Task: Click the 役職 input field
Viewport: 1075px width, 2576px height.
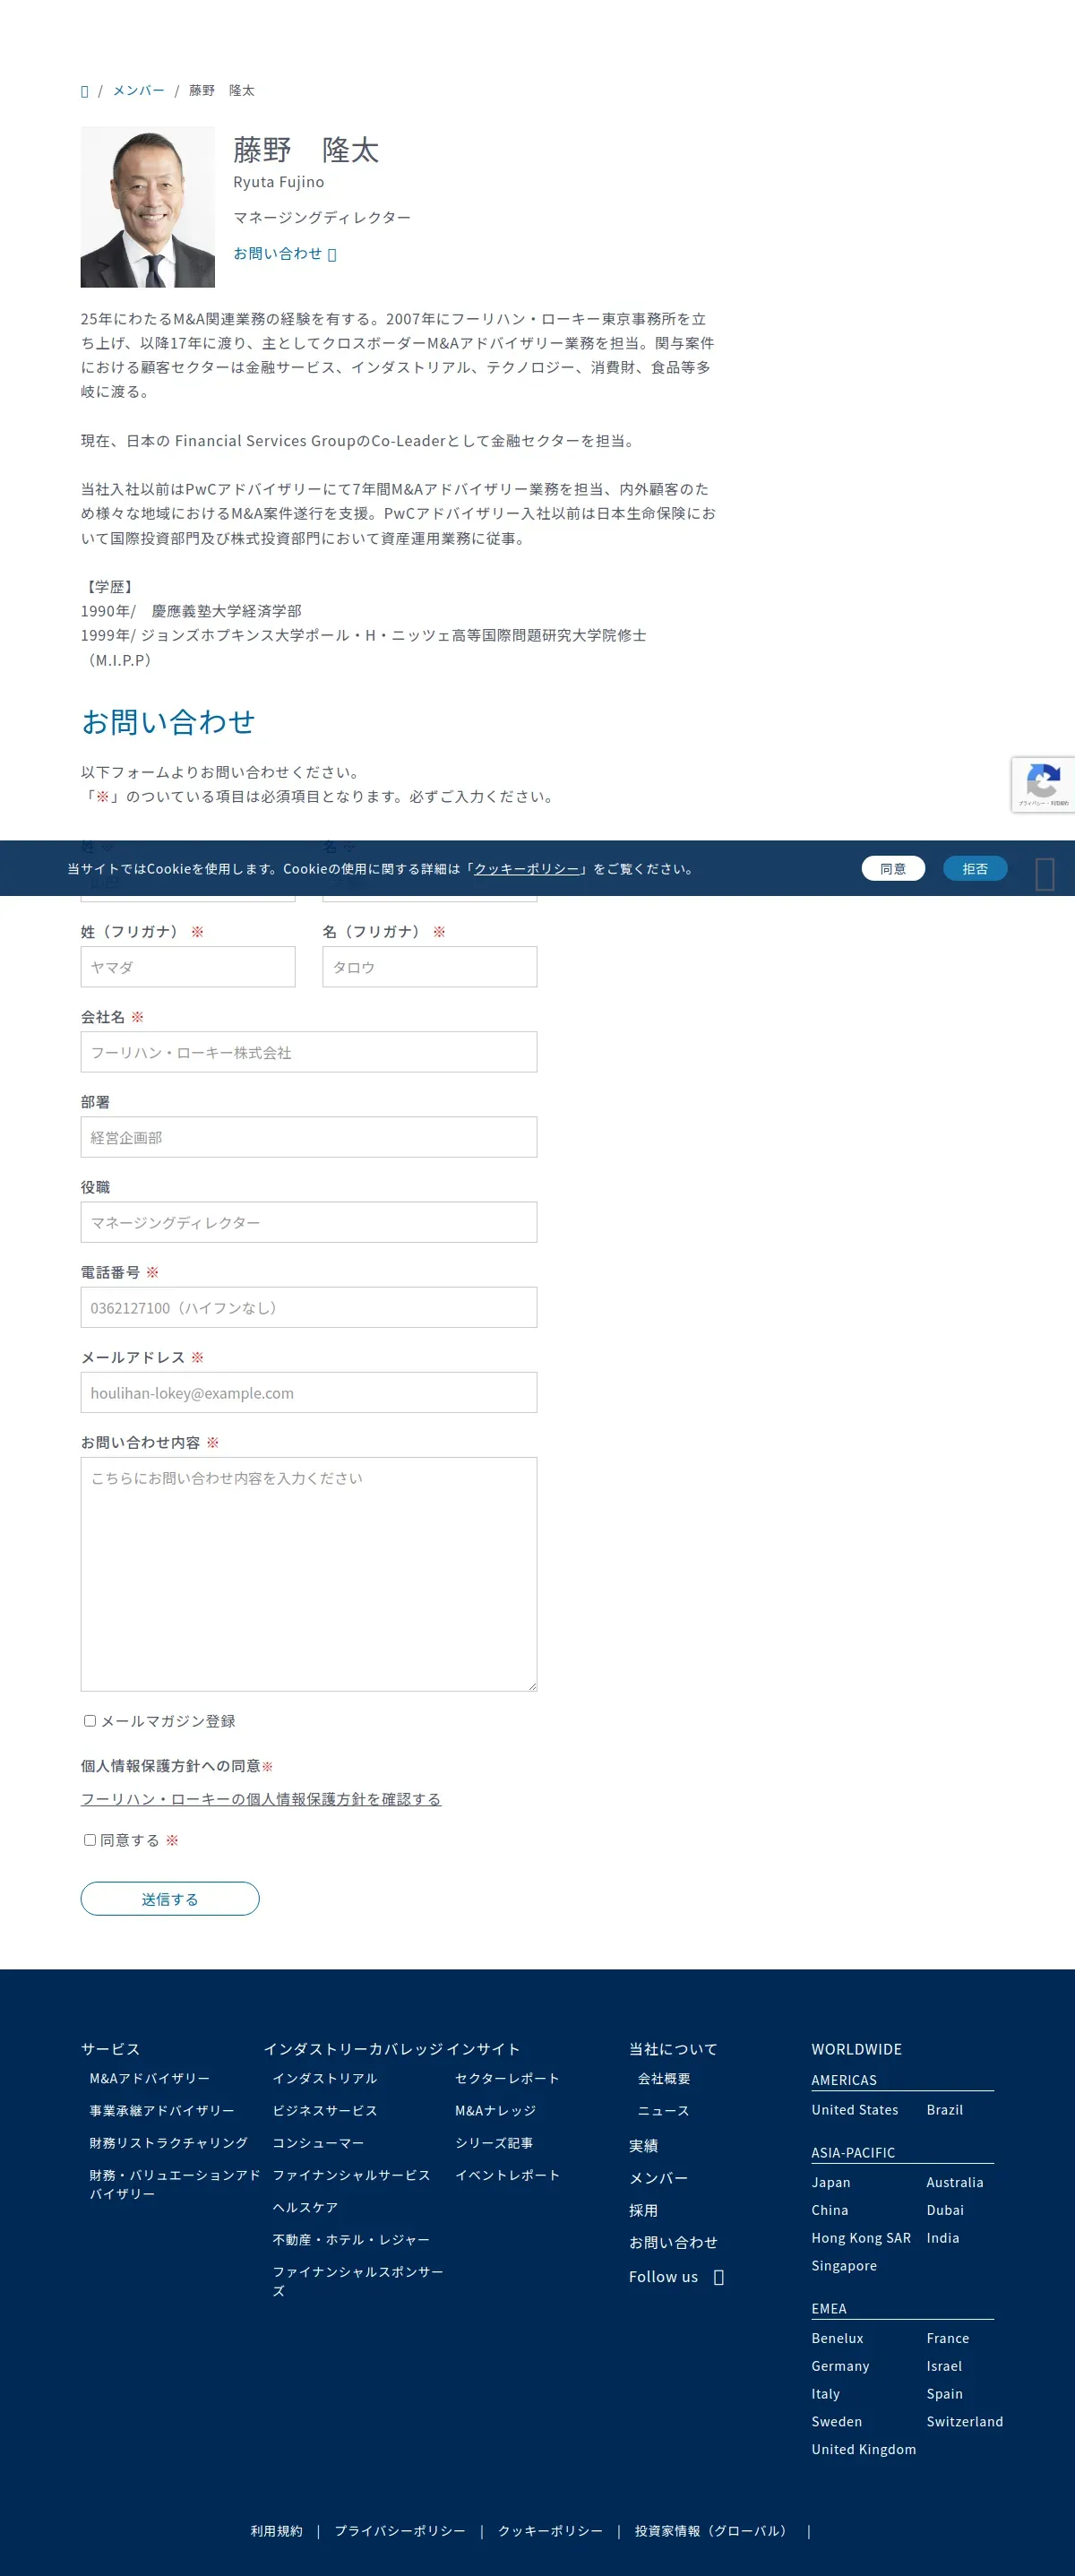Action: [309, 1222]
